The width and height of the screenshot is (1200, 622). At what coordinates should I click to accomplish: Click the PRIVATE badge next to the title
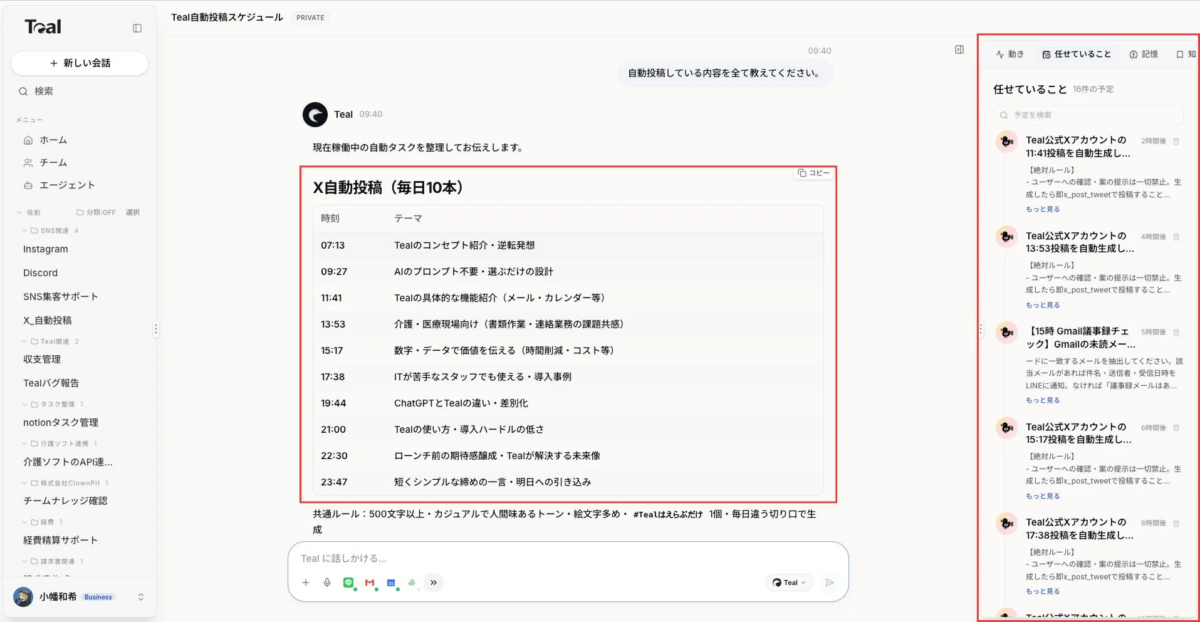[310, 18]
